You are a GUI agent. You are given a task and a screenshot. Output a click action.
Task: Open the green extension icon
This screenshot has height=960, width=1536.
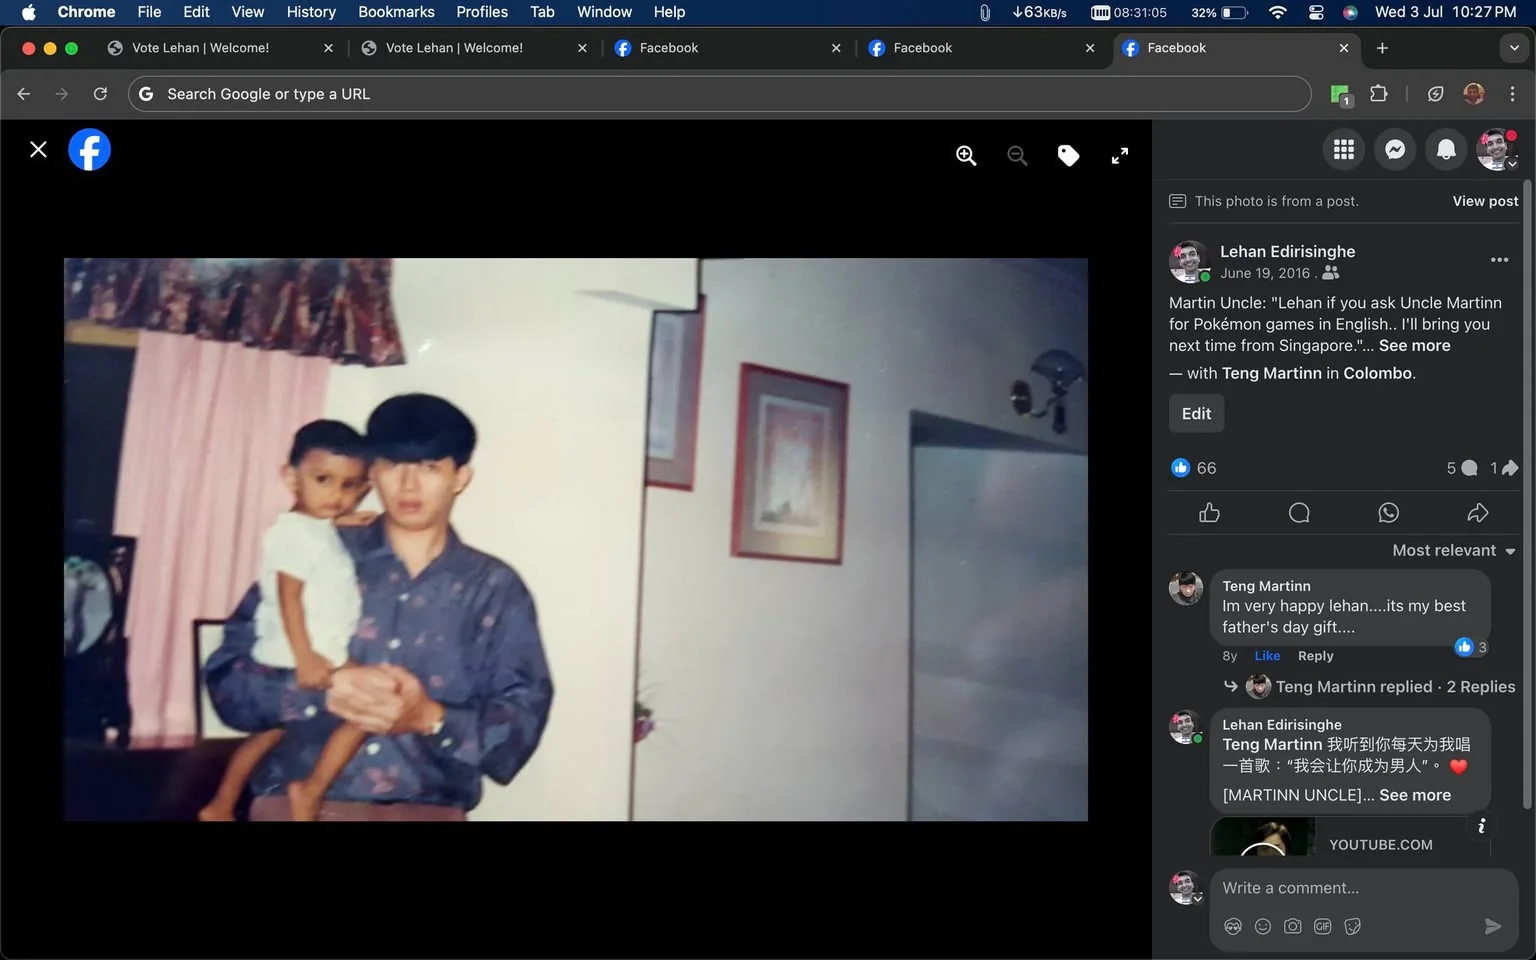1340,95
